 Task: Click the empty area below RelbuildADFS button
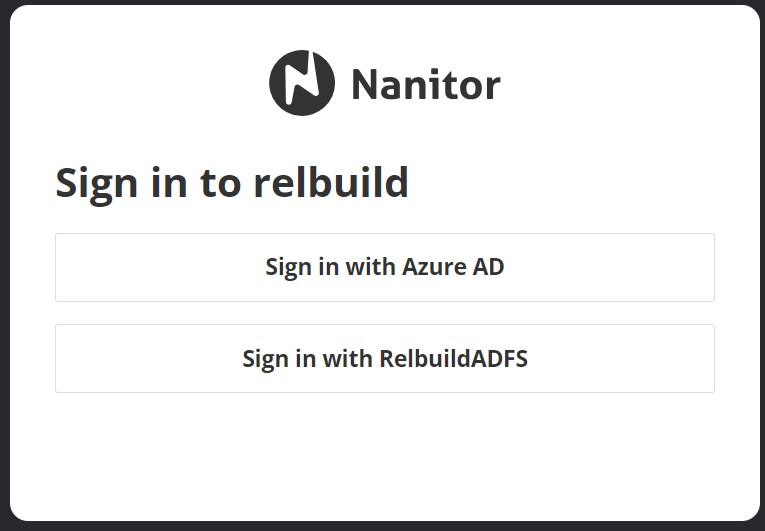(x=384, y=450)
